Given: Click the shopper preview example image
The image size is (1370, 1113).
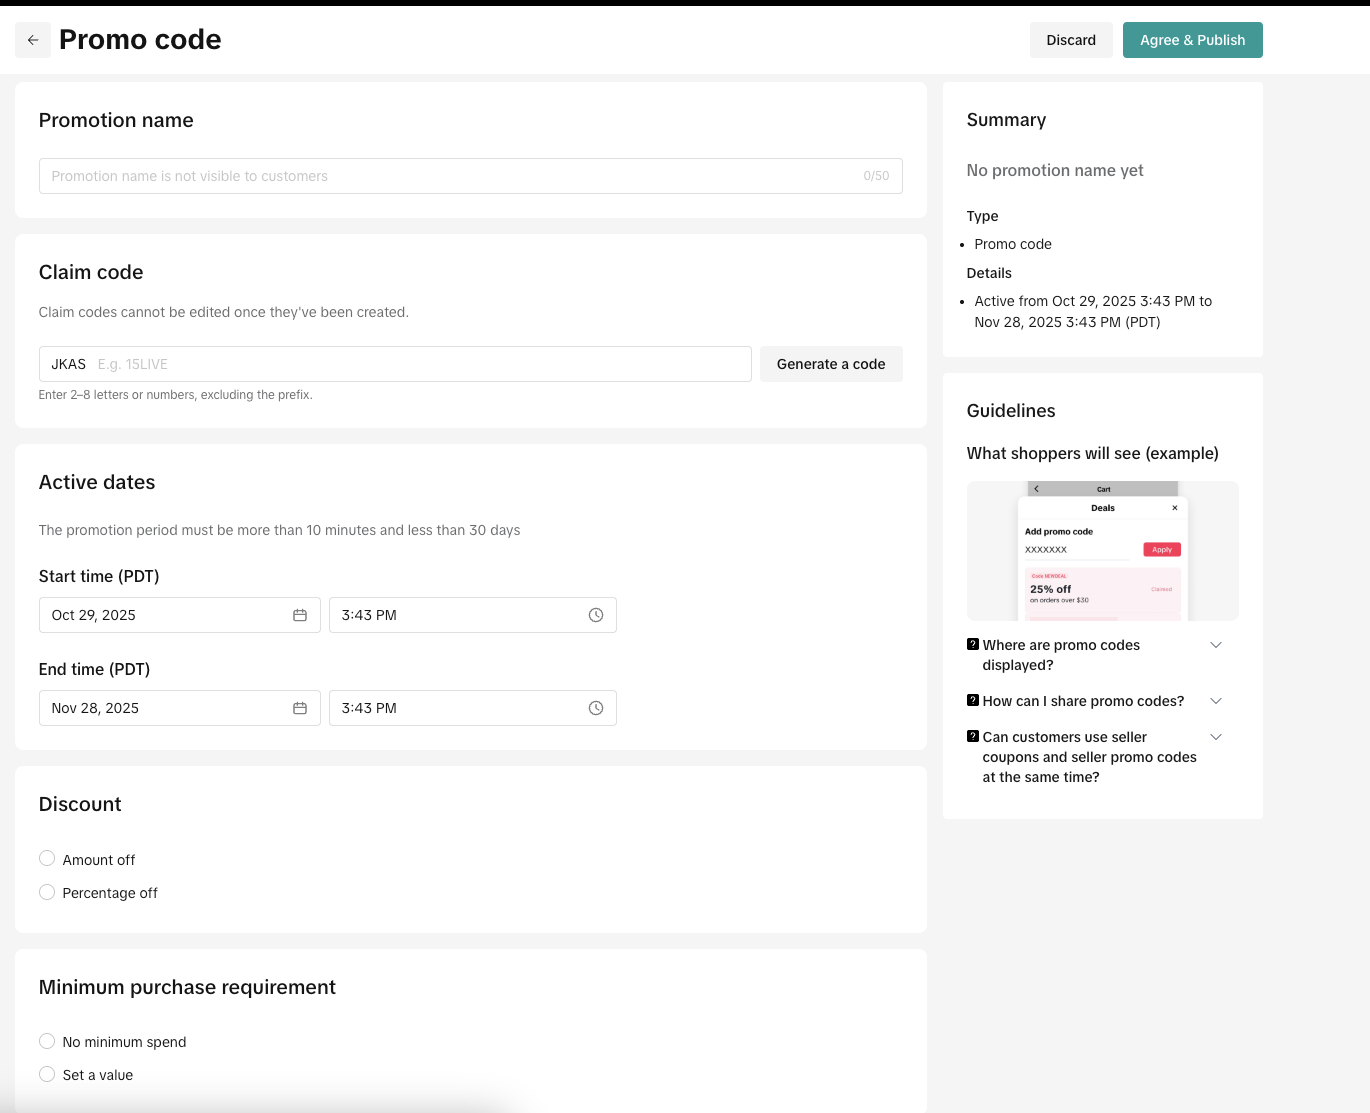Looking at the screenshot, I should click(1102, 551).
